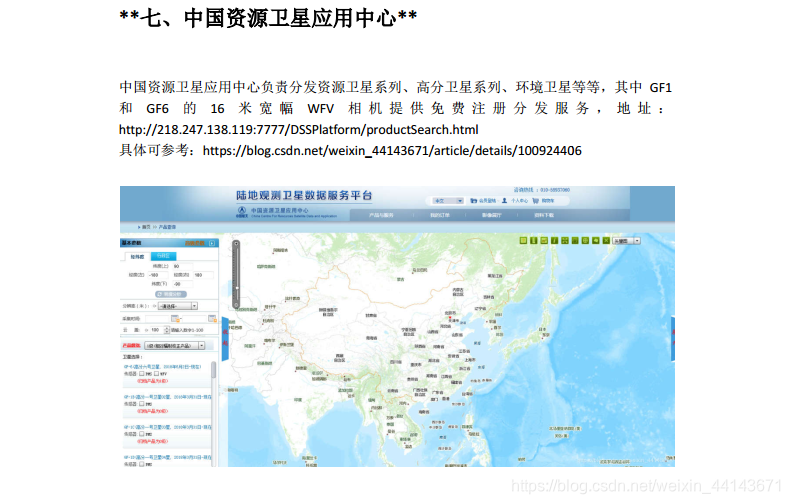This screenshot has height=504, width=790.
Task: Click the 陆地观测卫星数据服务平台 title
Action: point(304,196)
